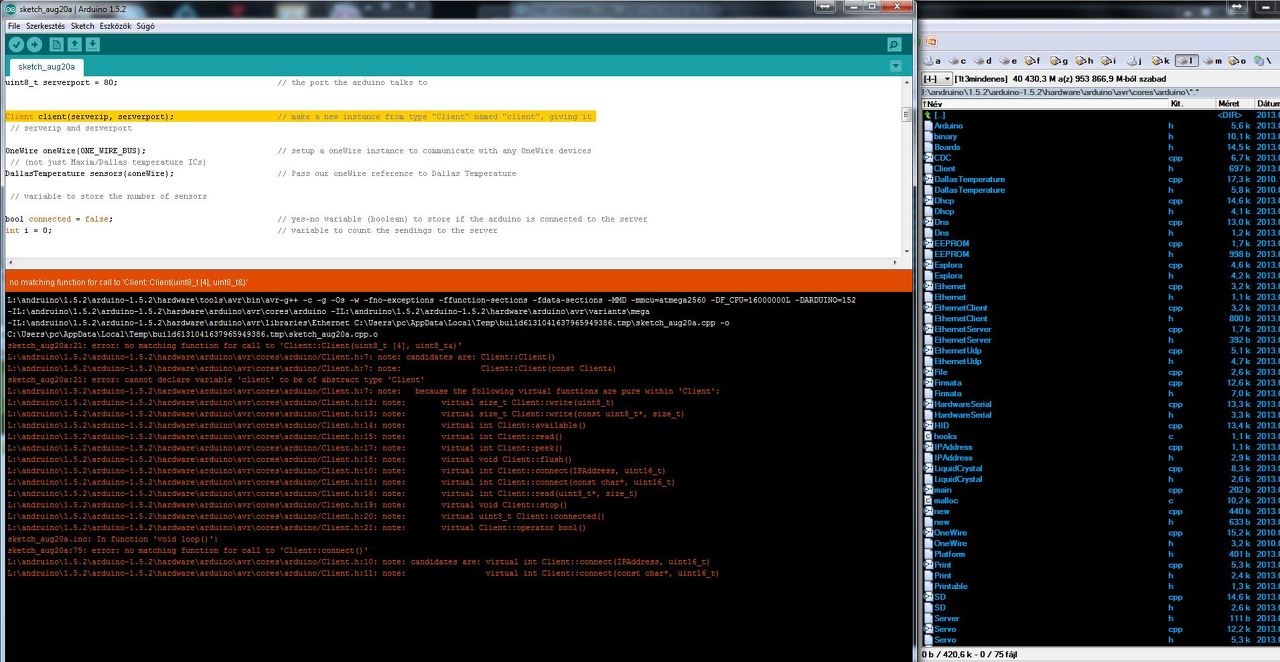Switch to drive o in file manager

(x=1238, y=61)
